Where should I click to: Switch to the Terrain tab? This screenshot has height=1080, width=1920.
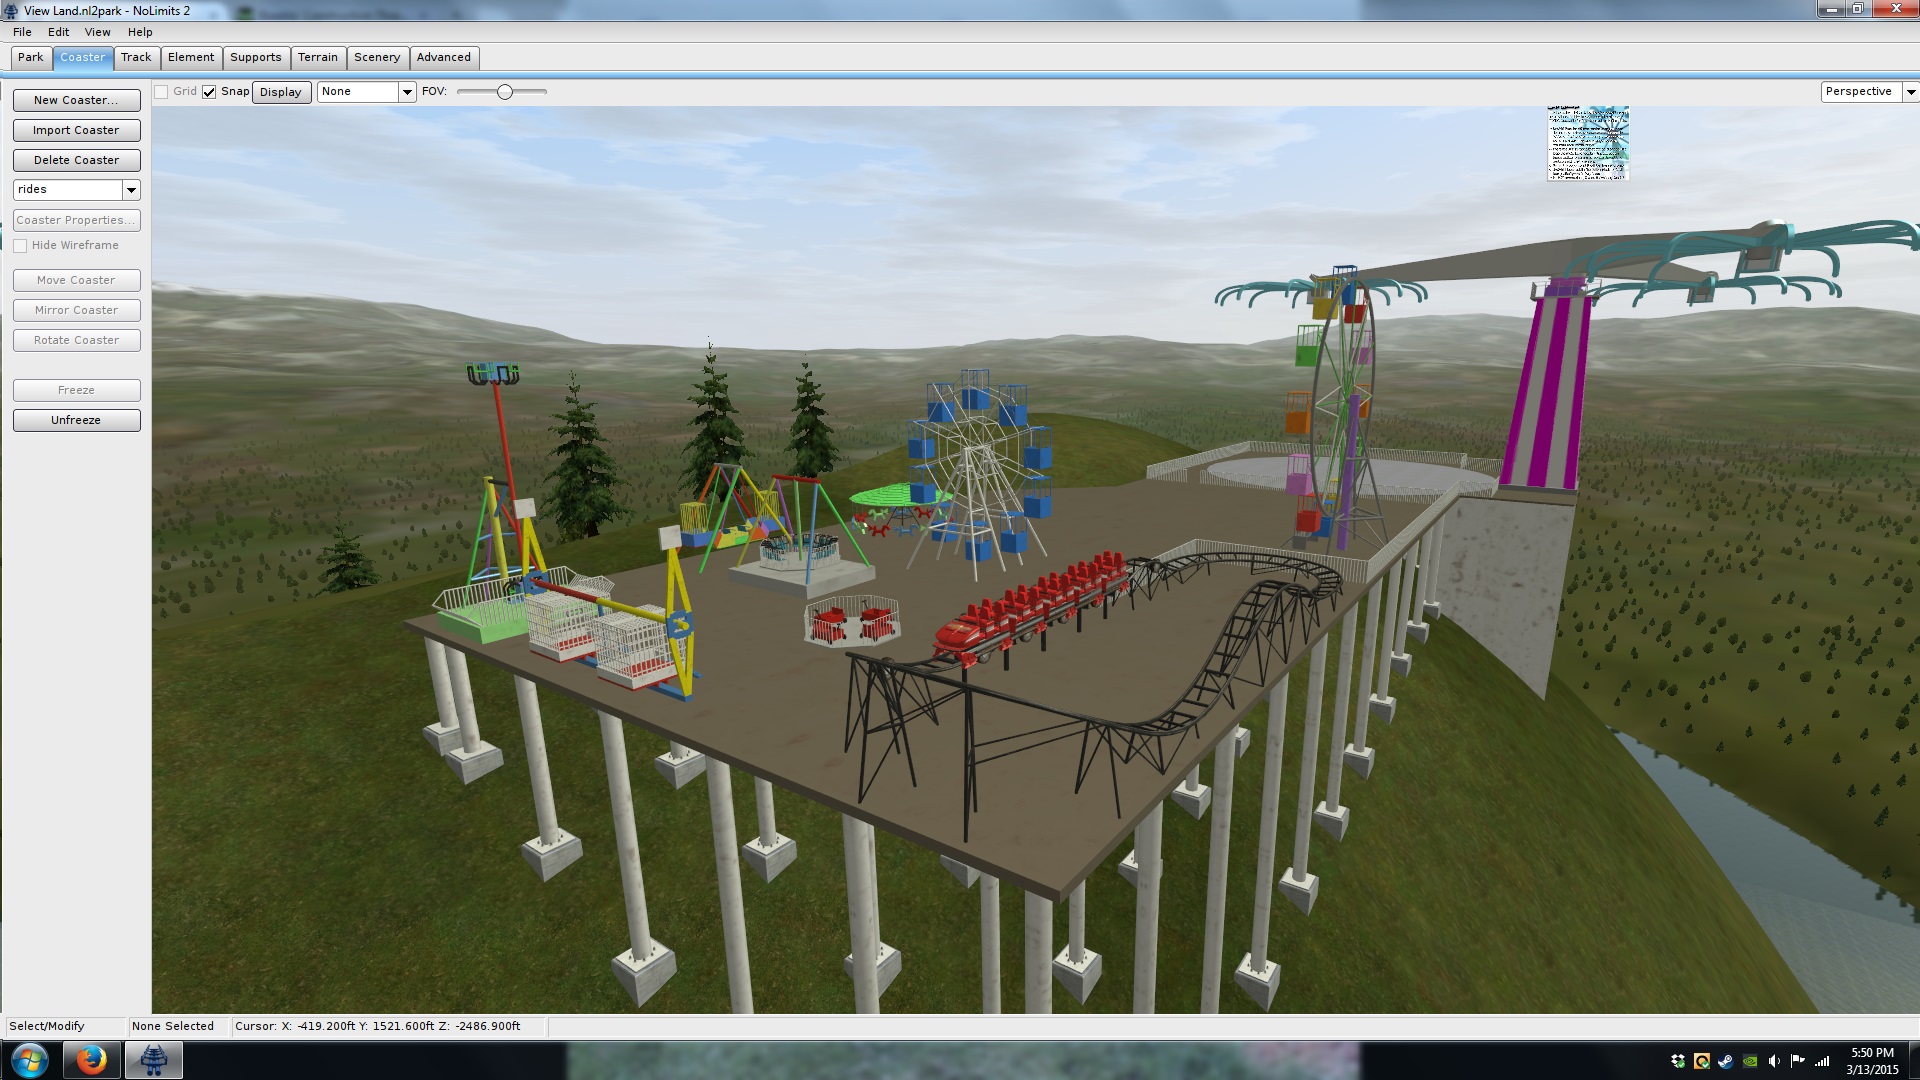318,58
